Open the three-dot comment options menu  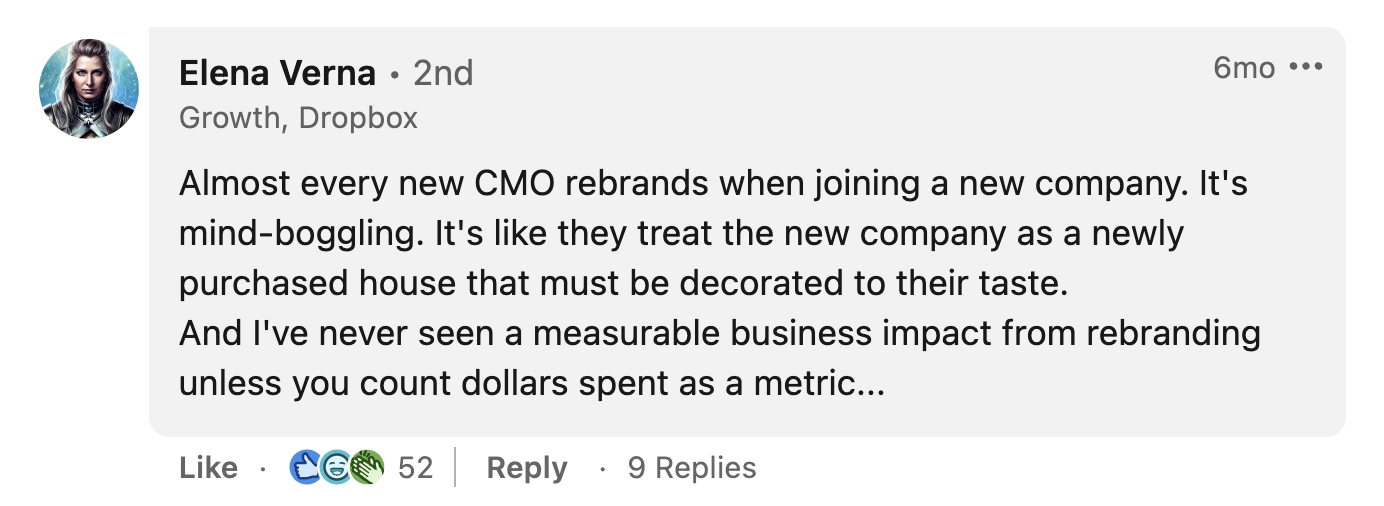click(1306, 68)
